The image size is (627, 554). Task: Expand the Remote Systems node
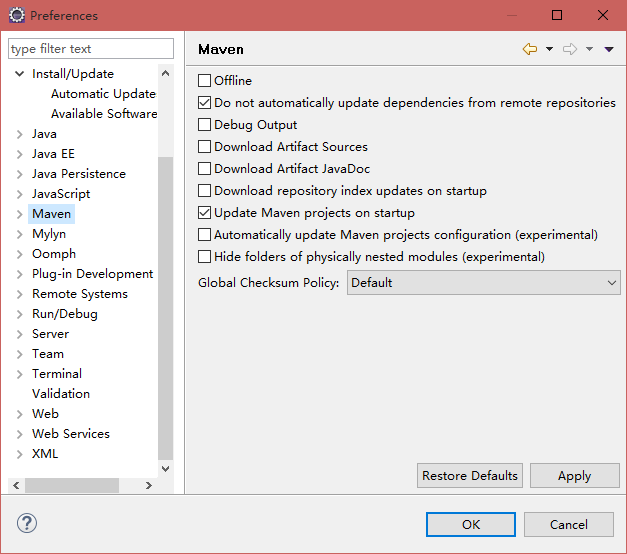pyautogui.click(x=19, y=294)
